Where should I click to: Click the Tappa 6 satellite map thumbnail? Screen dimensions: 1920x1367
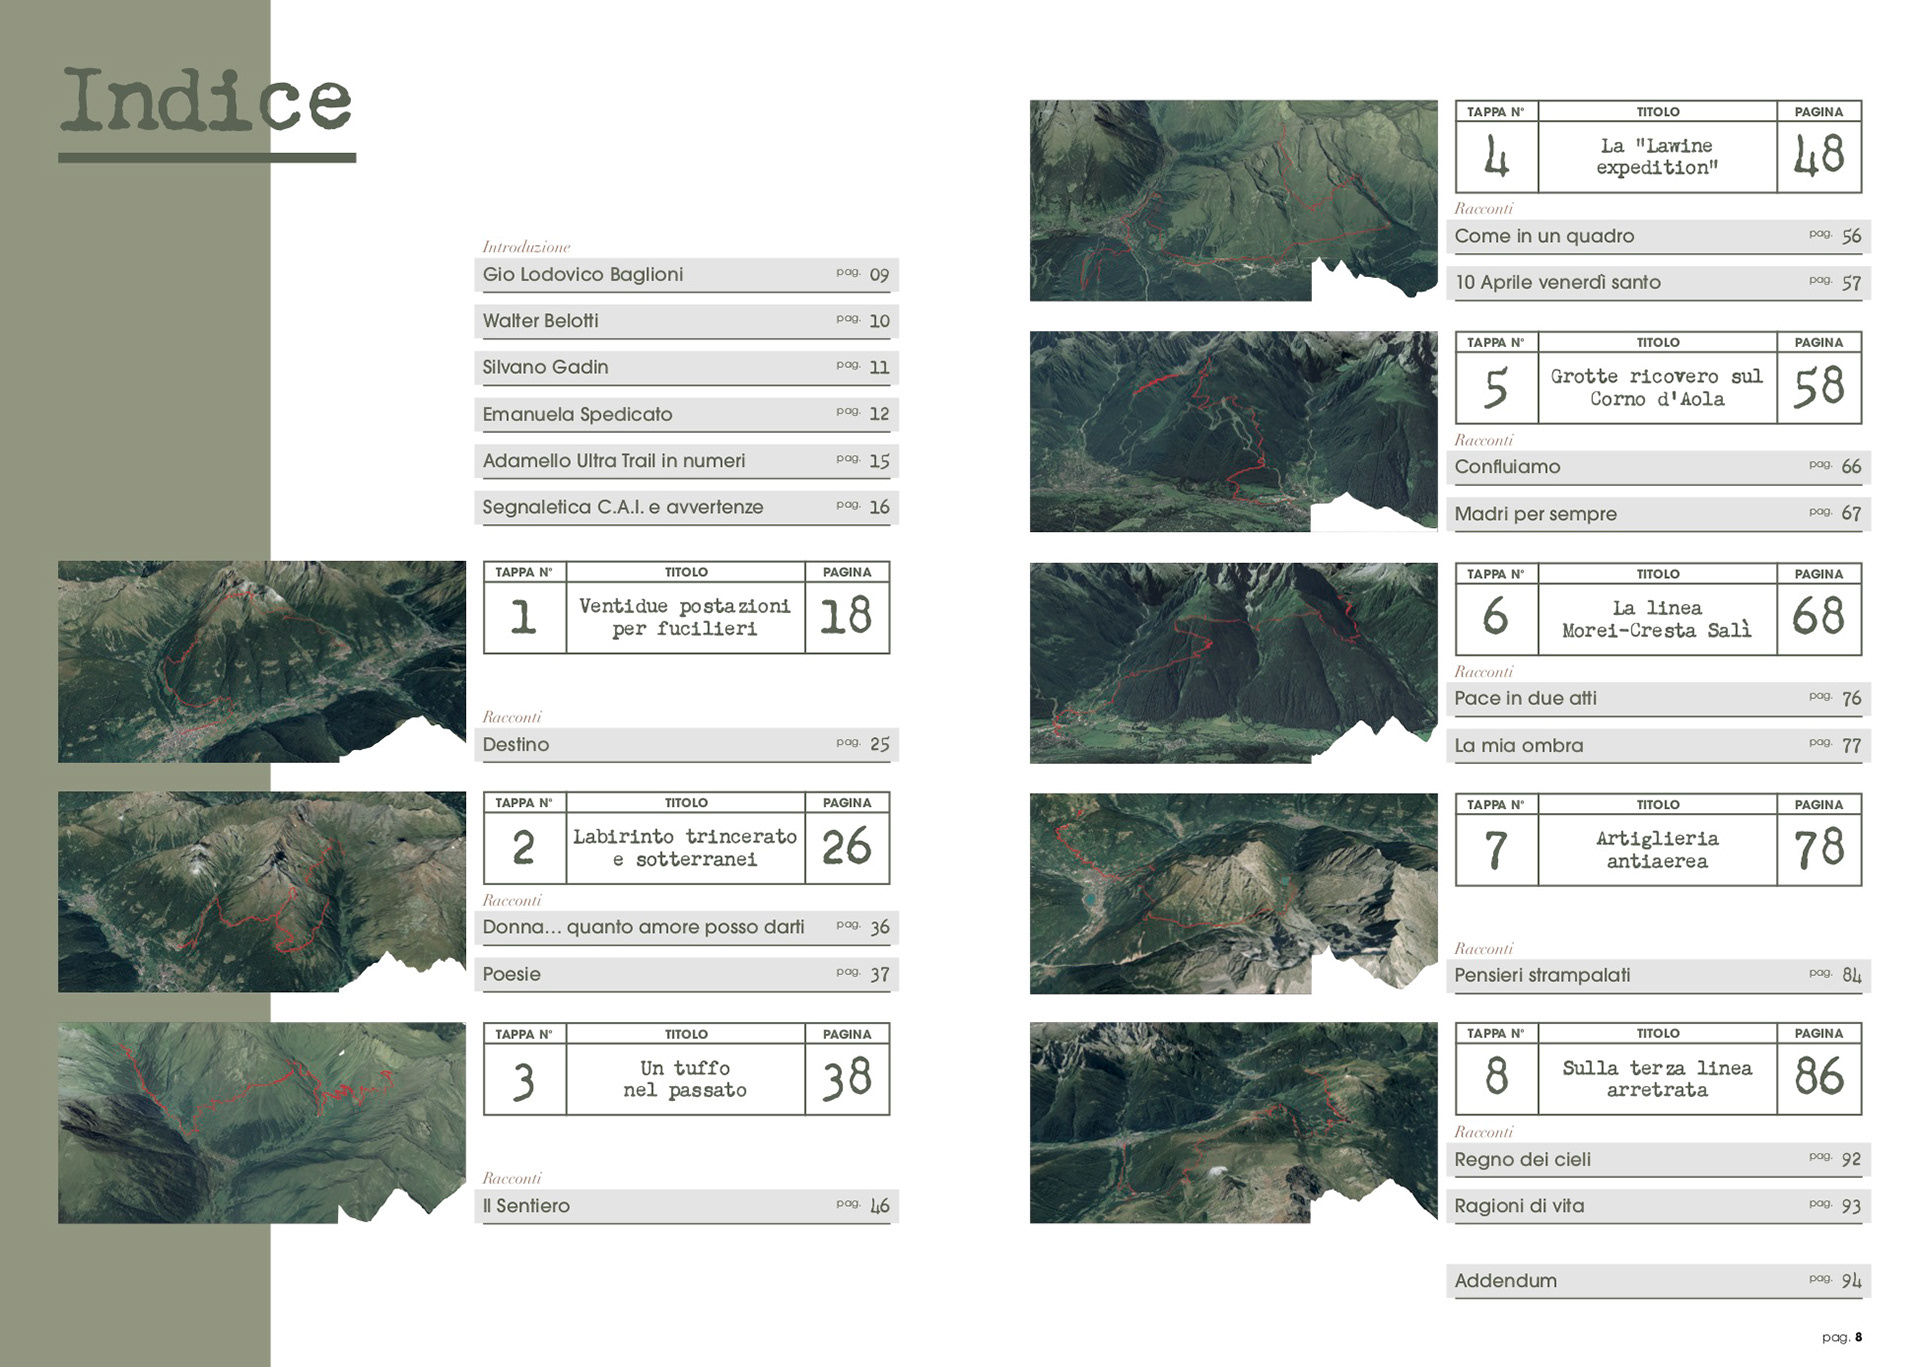click(x=1233, y=663)
